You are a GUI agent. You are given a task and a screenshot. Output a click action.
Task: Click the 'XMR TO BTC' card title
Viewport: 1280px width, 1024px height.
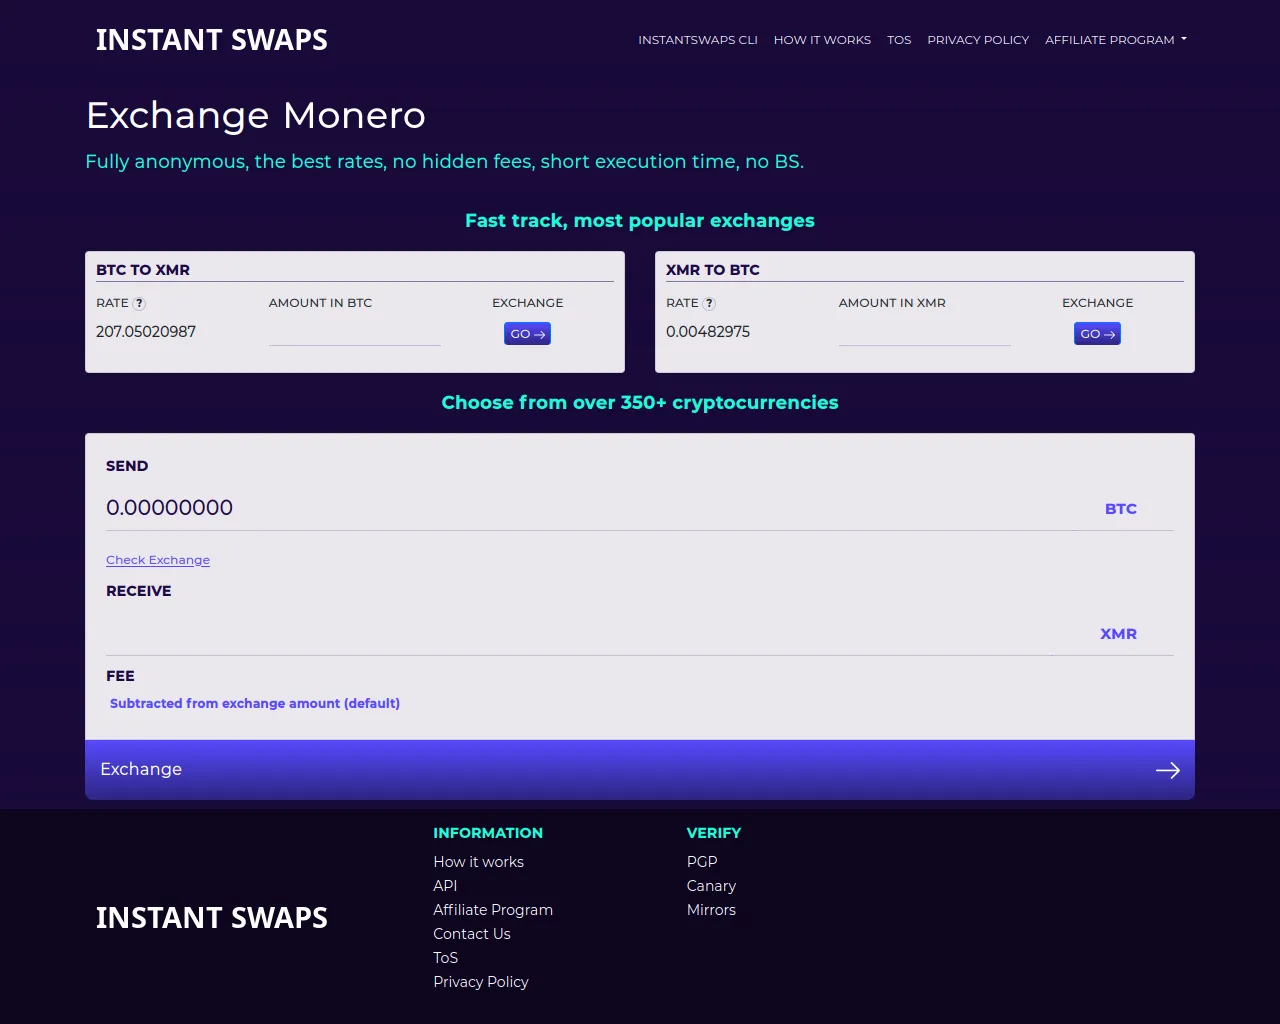tap(713, 270)
